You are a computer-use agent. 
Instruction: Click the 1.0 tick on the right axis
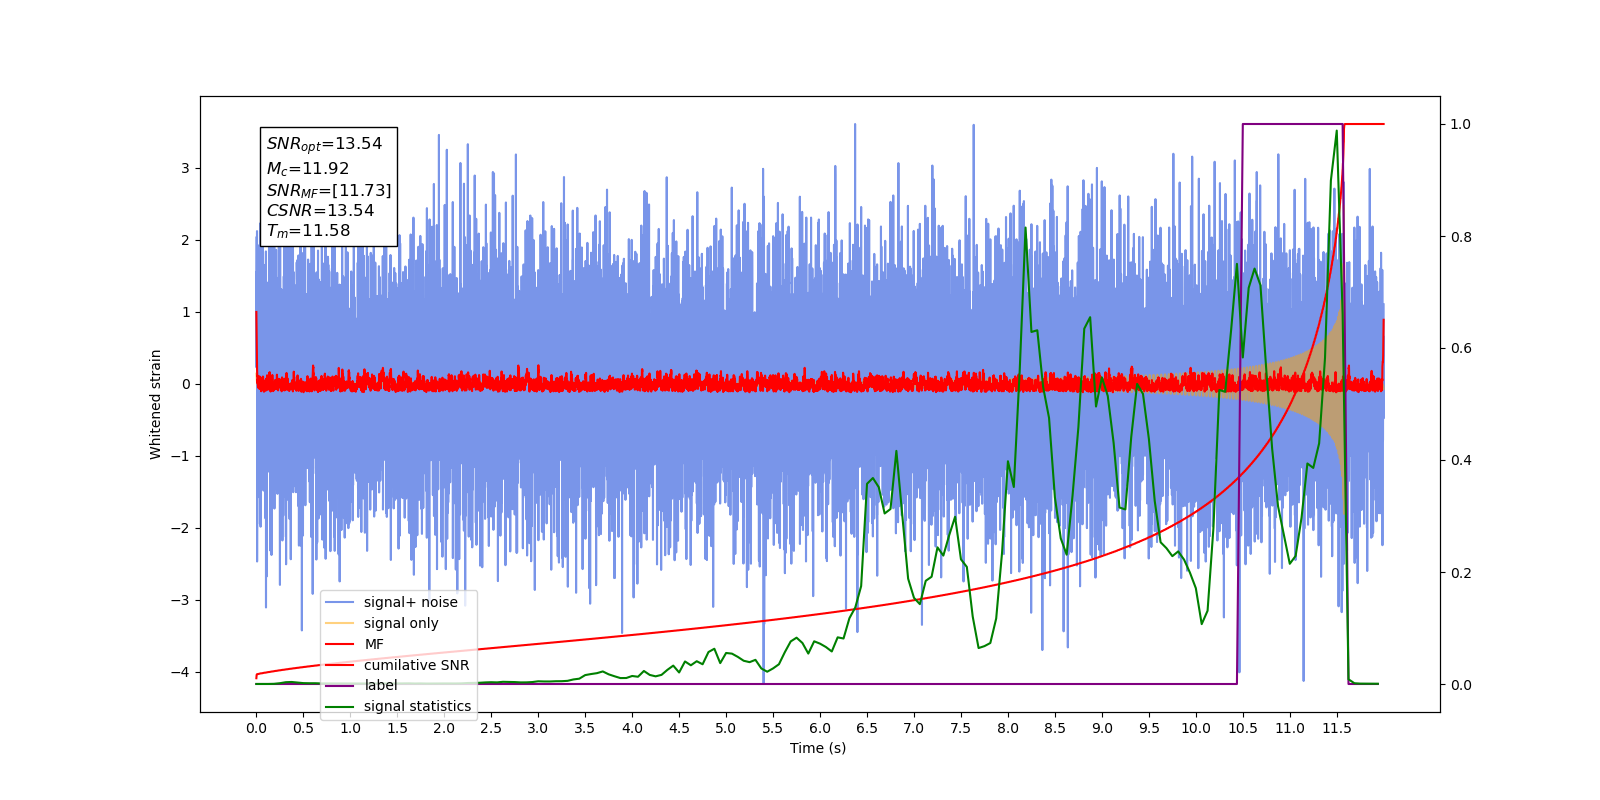[x=1461, y=124]
